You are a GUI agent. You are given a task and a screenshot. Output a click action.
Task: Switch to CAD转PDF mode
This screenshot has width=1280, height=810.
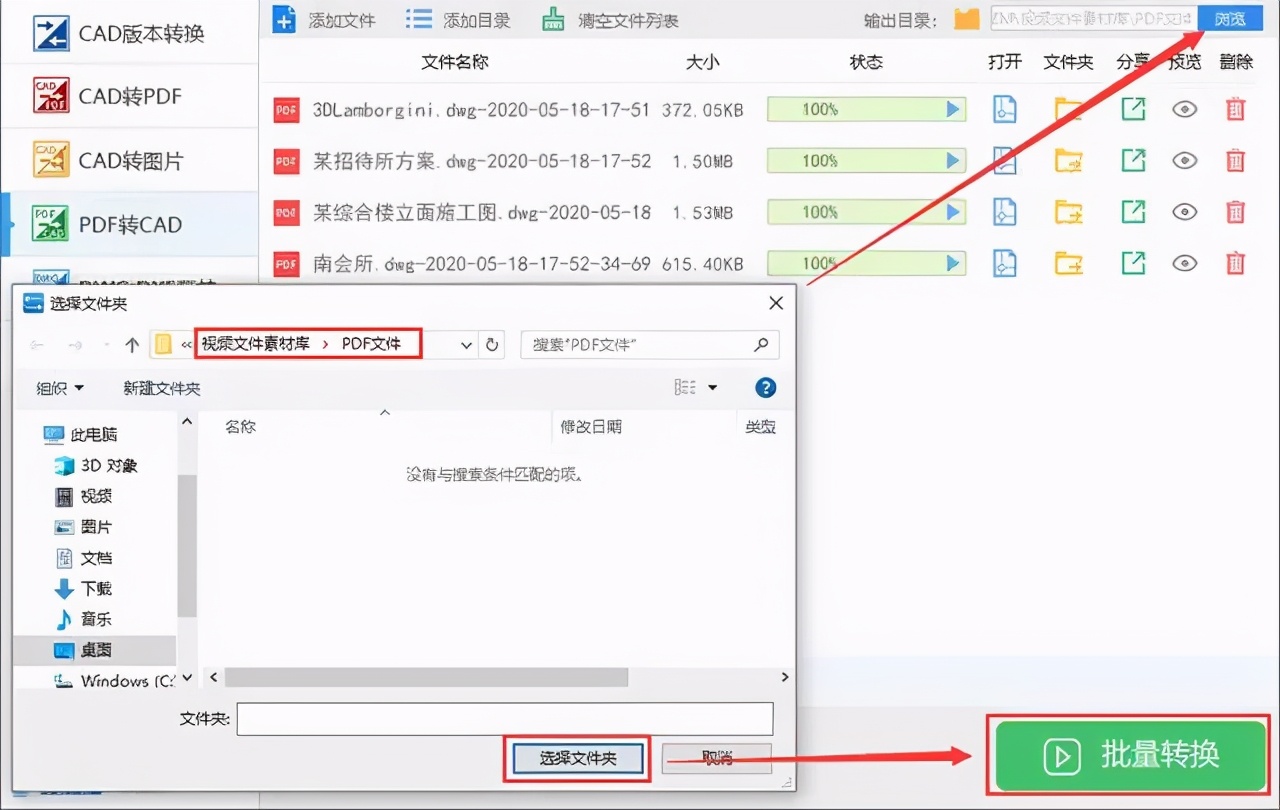coord(130,96)
